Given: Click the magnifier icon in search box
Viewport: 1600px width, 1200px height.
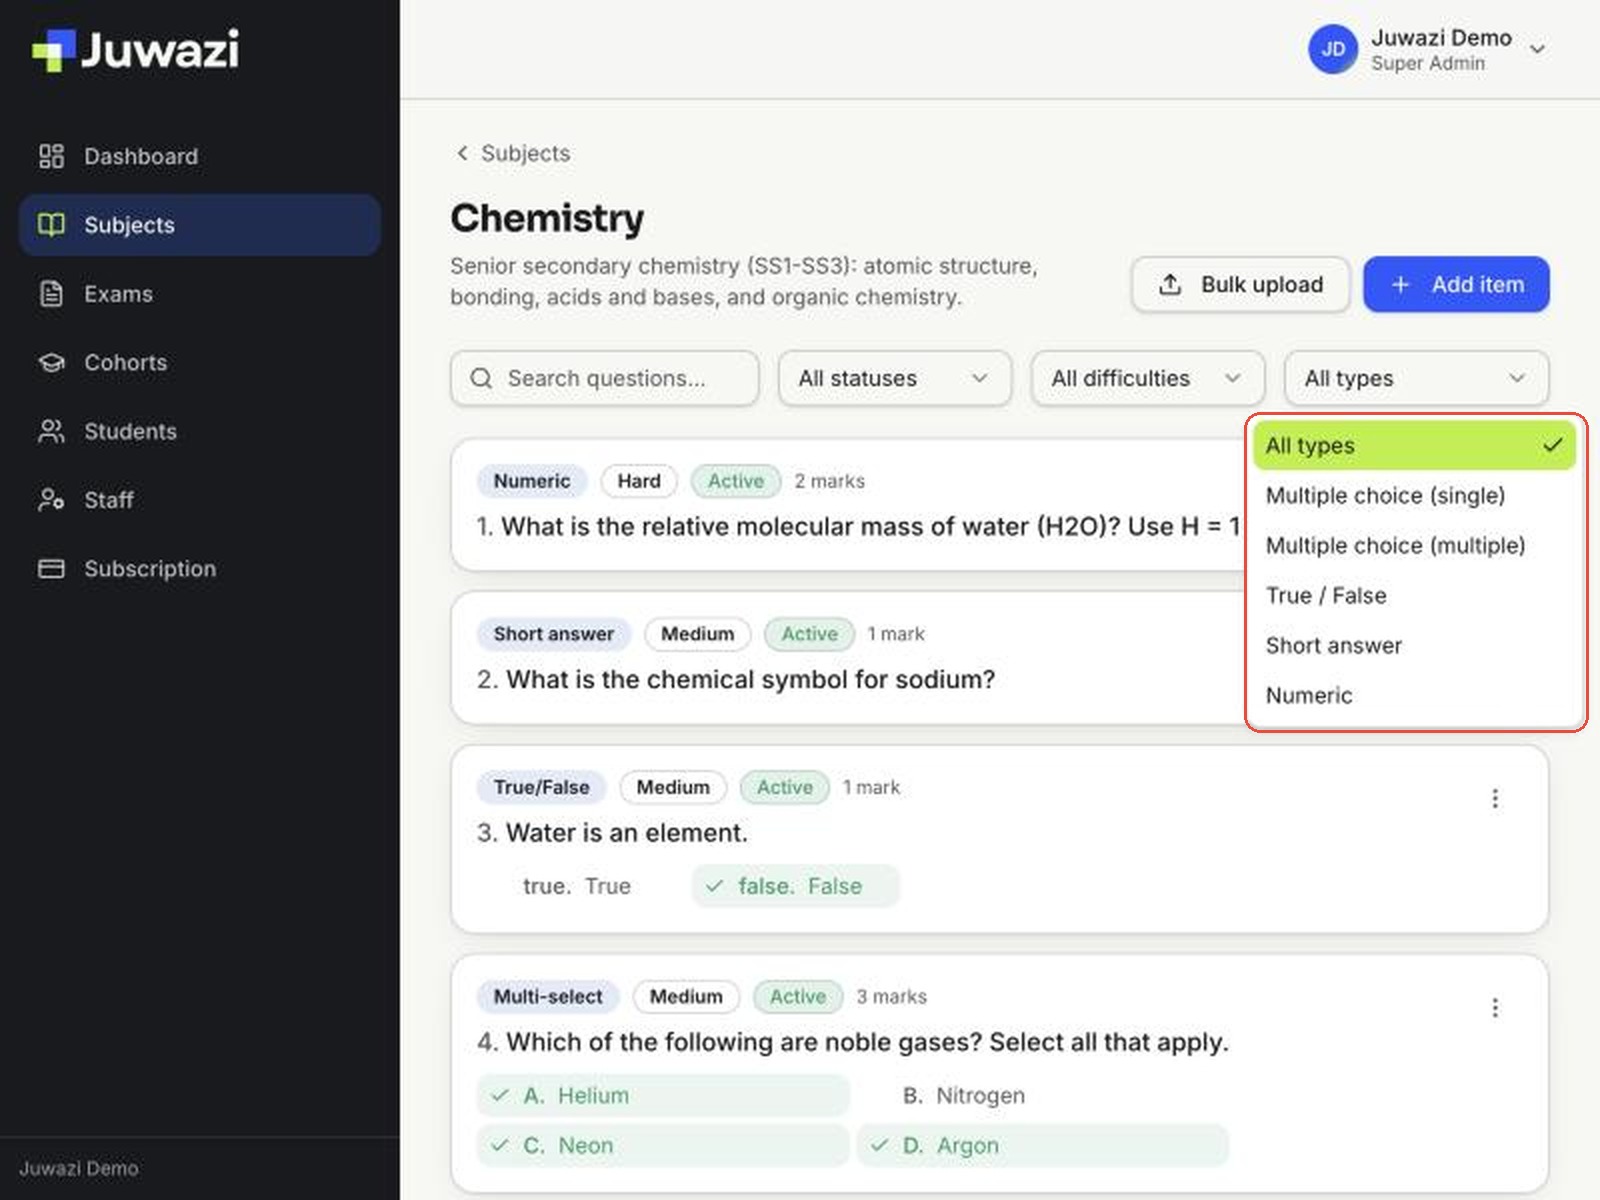Looking at the screenshot, I should 481,378.
